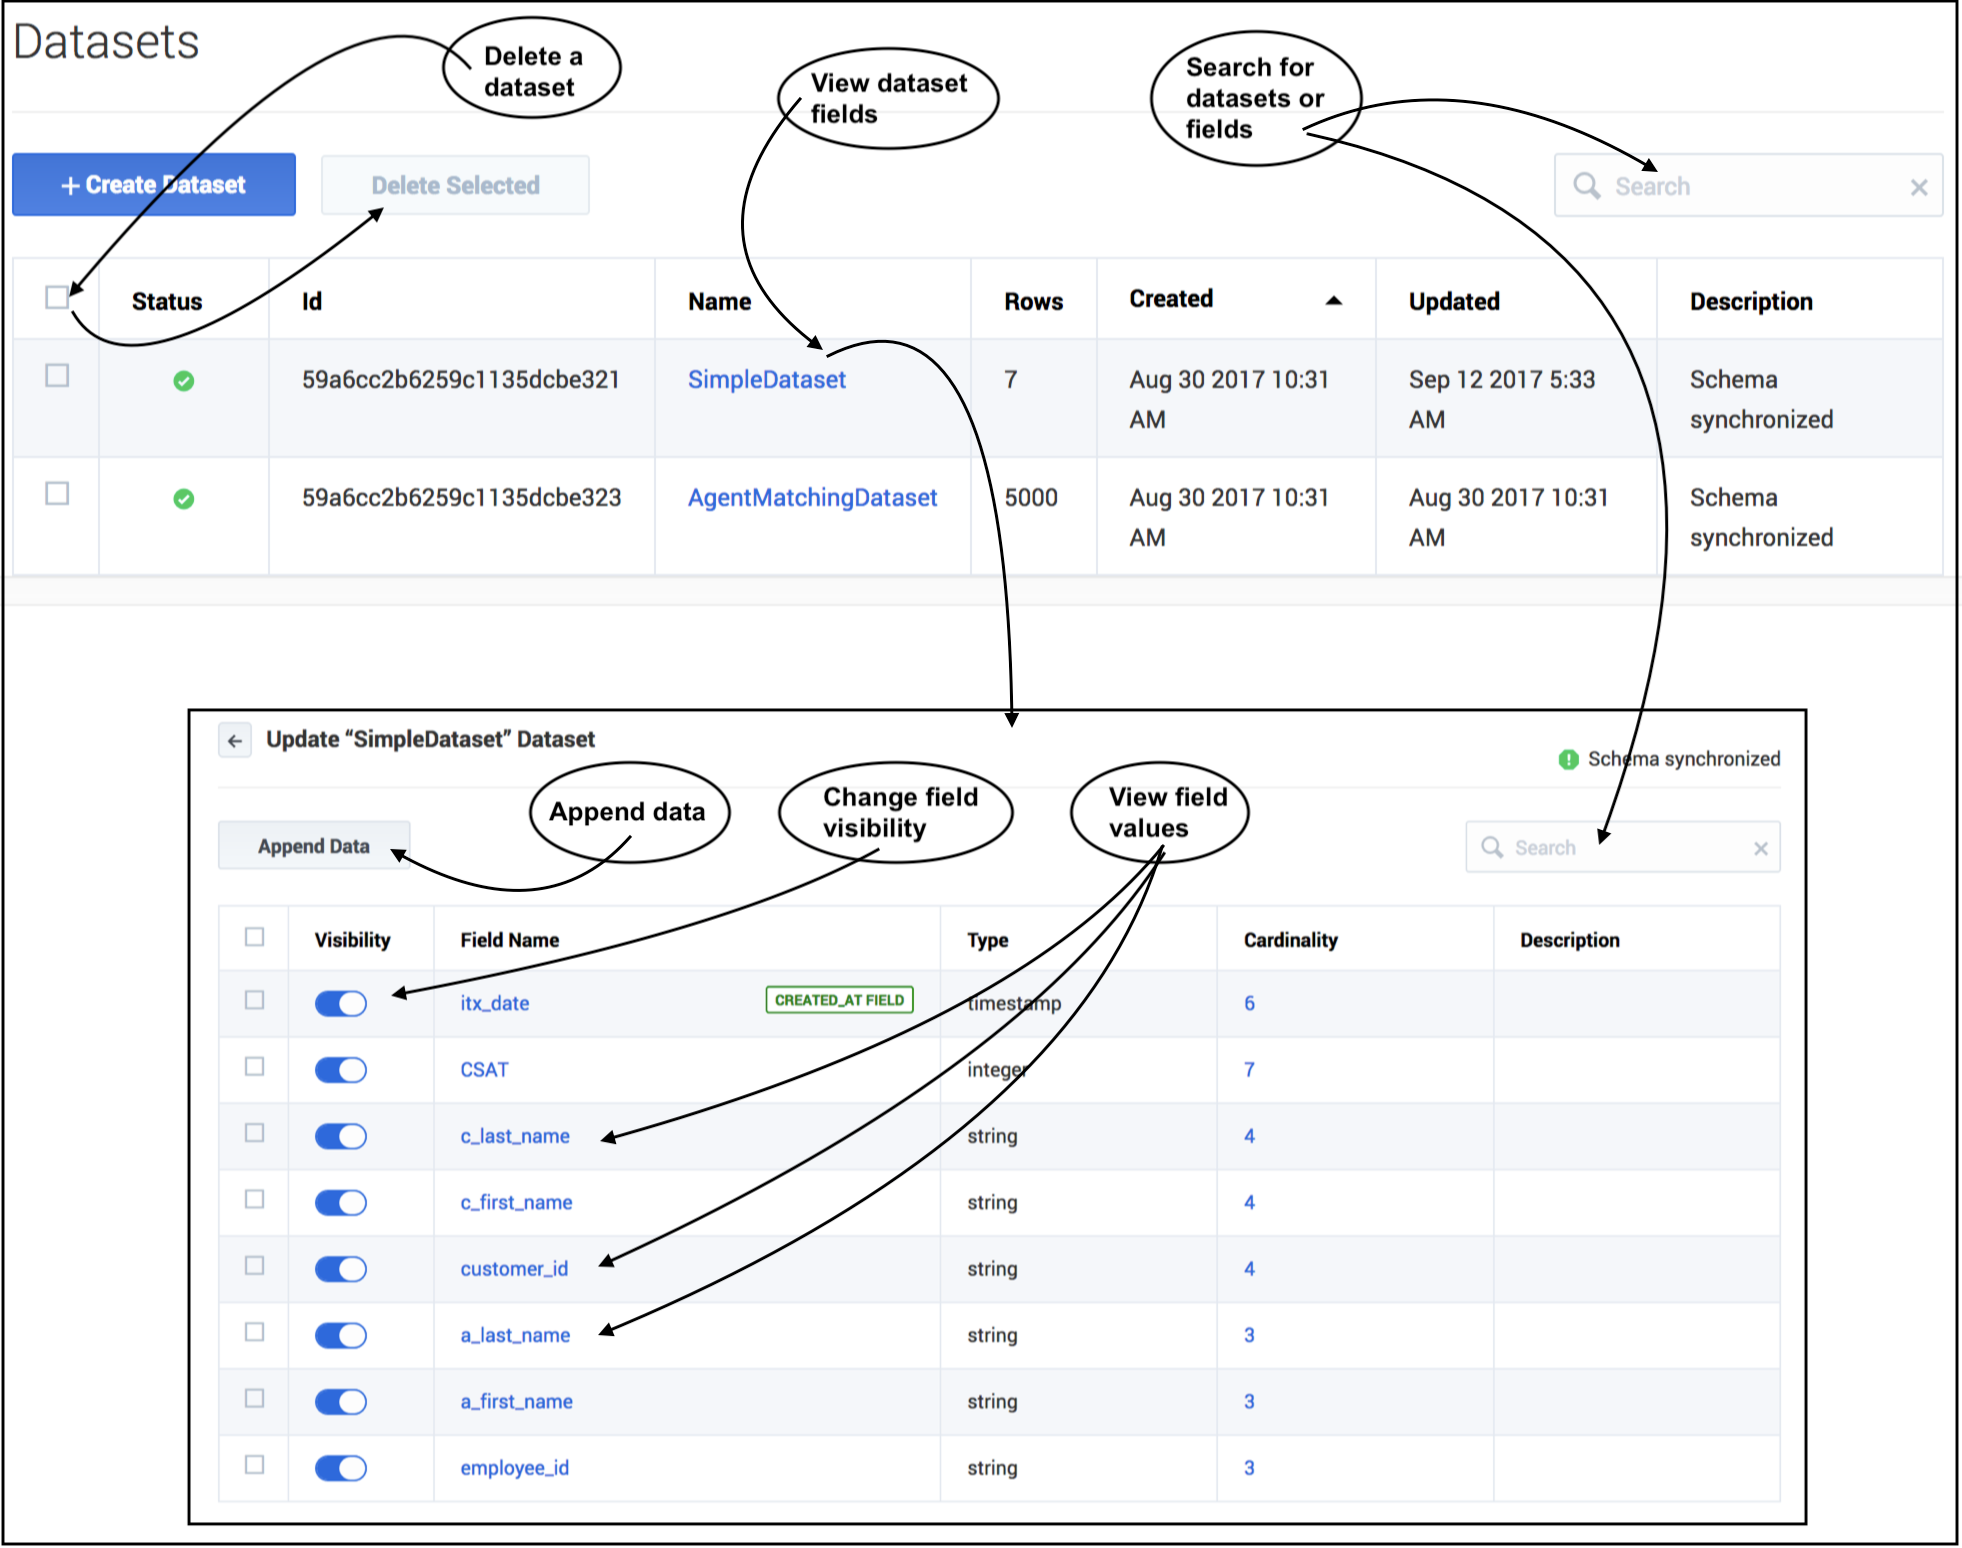Click the magnifier icon in the datasets search bar
Image resolution: width=1962 pixels, height=1548 pixels.
click(1588, 185)
